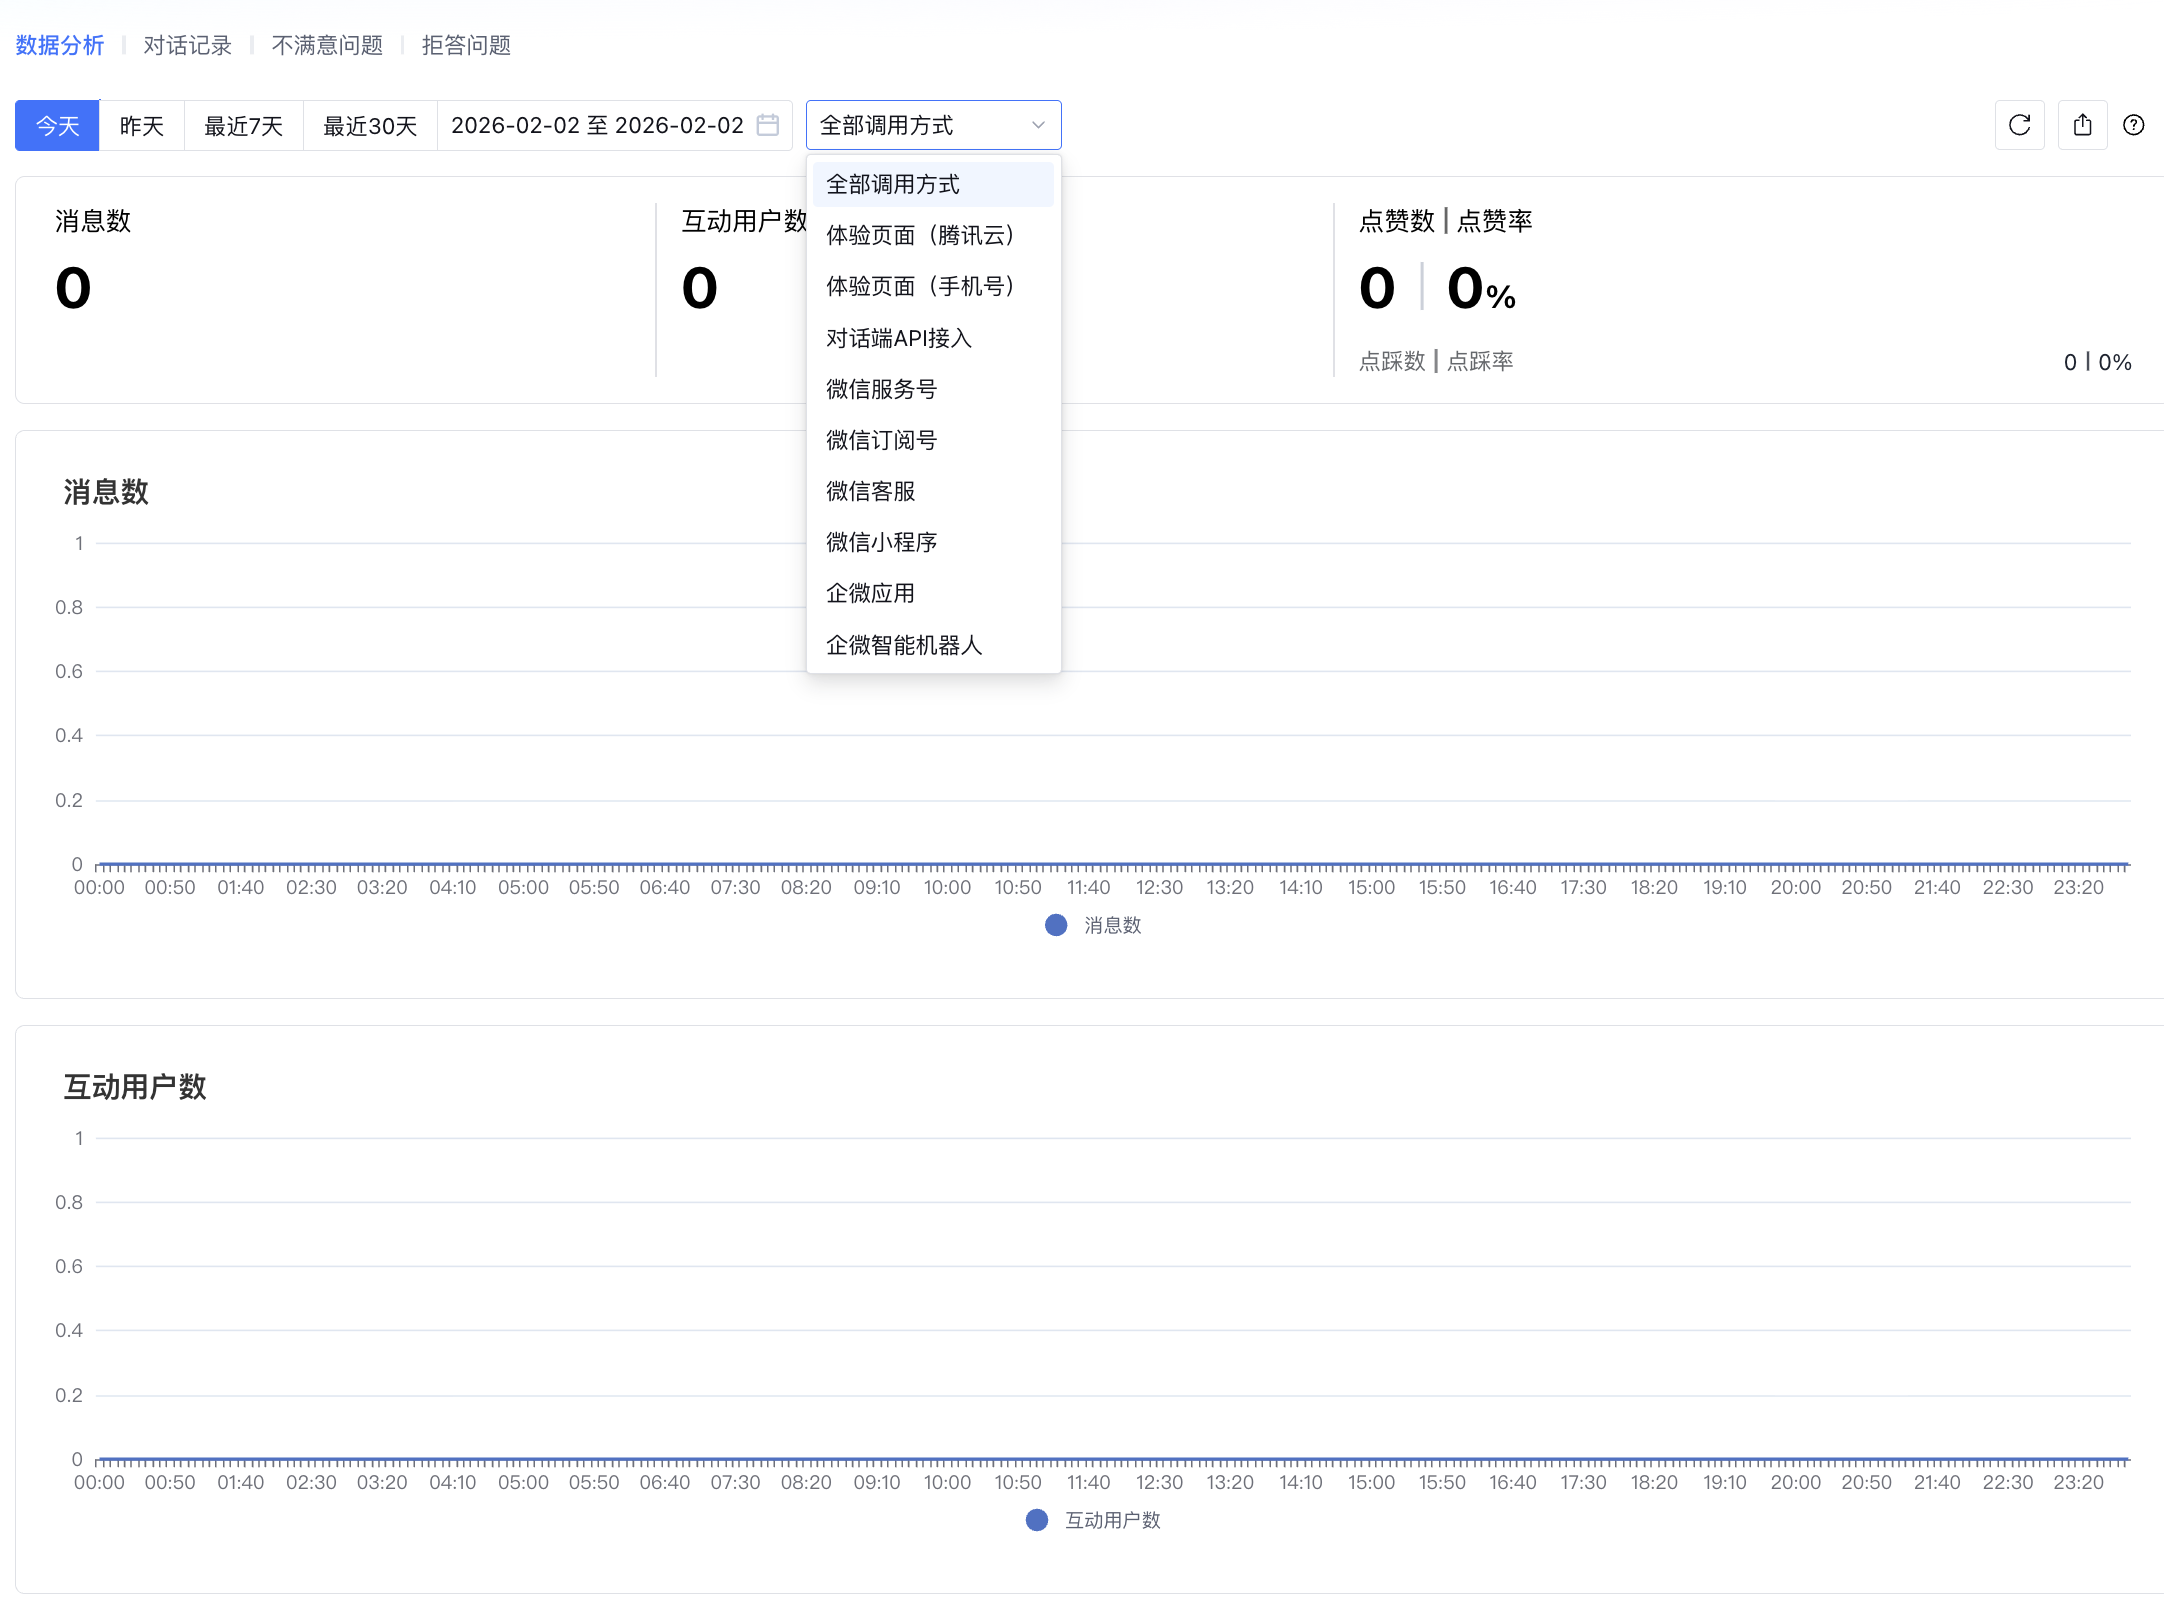This screenshot has height=1608, width=2164.
Task: Select the 最近7天 filter button
Action: 243,126
